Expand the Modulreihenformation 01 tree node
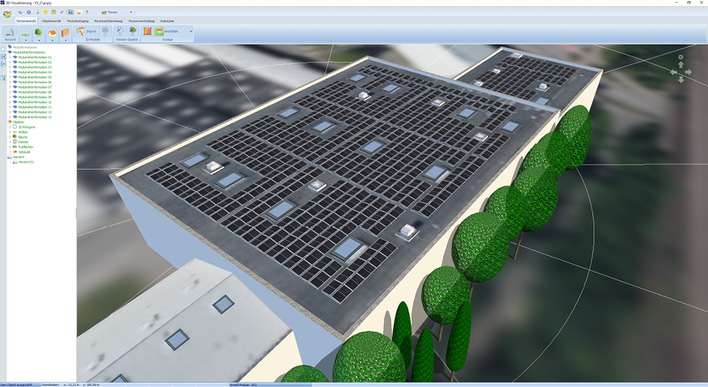Screen dimensions: 708x387 click(10, 57)
